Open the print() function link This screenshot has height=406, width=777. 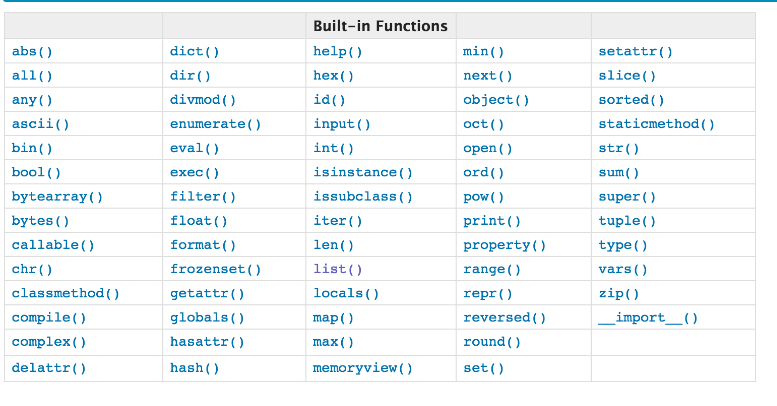(491, 221)
